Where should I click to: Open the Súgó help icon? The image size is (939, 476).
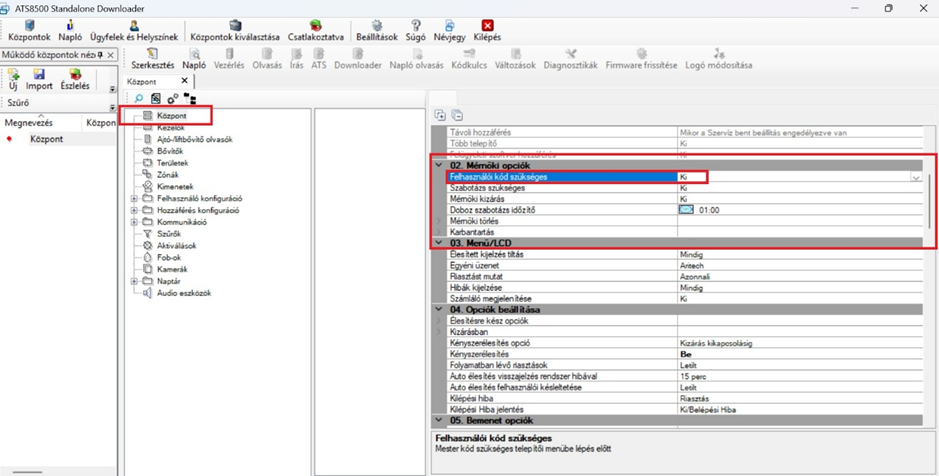[x=416, y=26]
